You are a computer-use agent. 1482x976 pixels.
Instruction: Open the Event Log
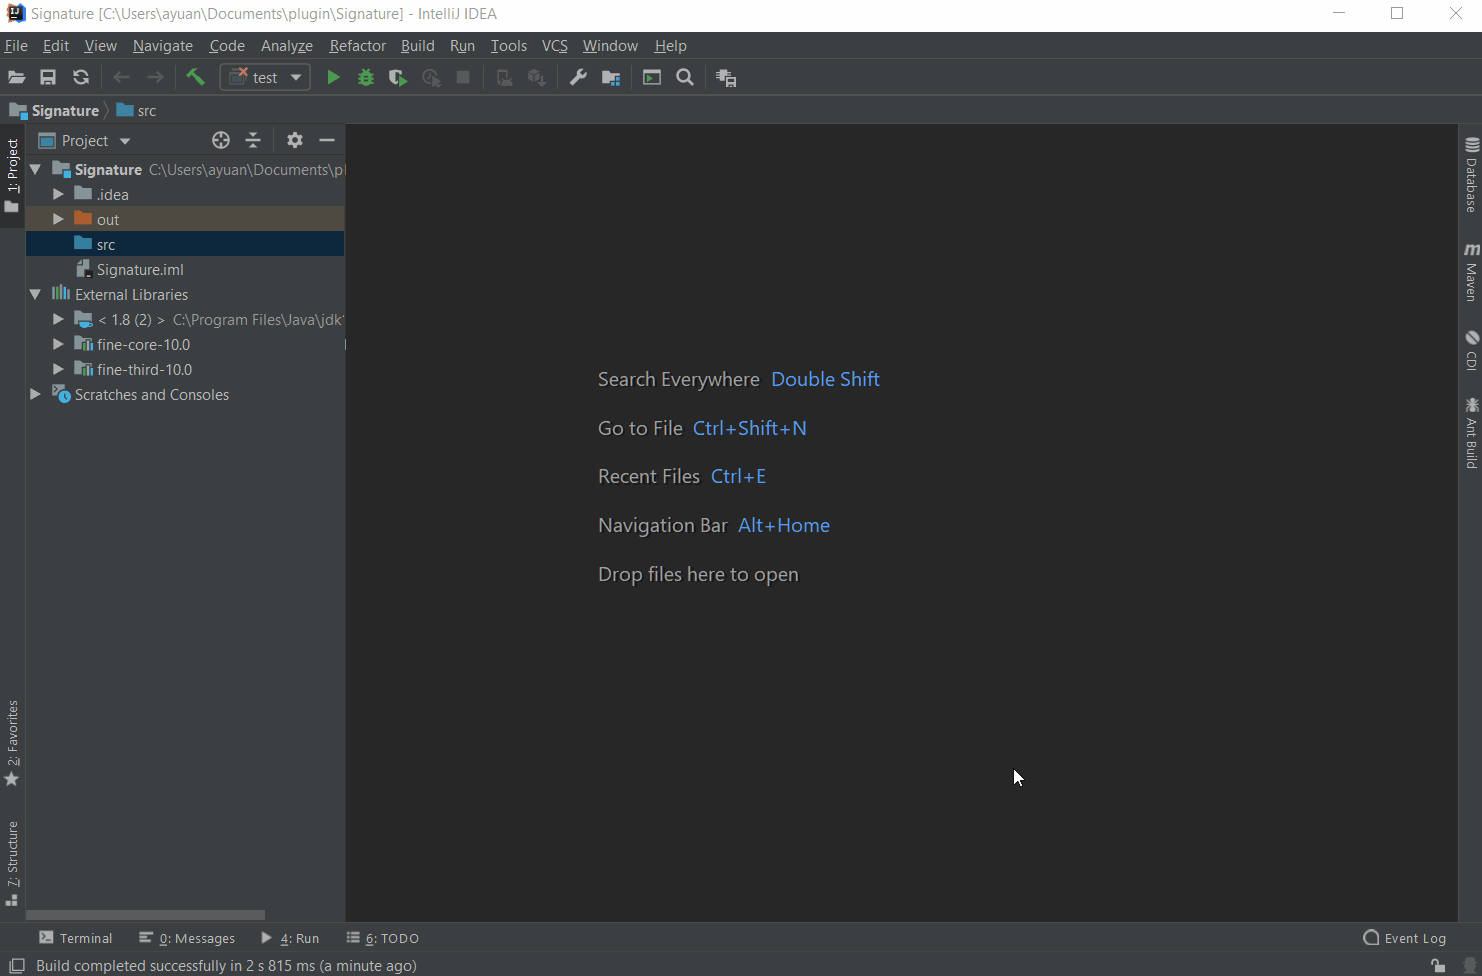click(1404, 938)
